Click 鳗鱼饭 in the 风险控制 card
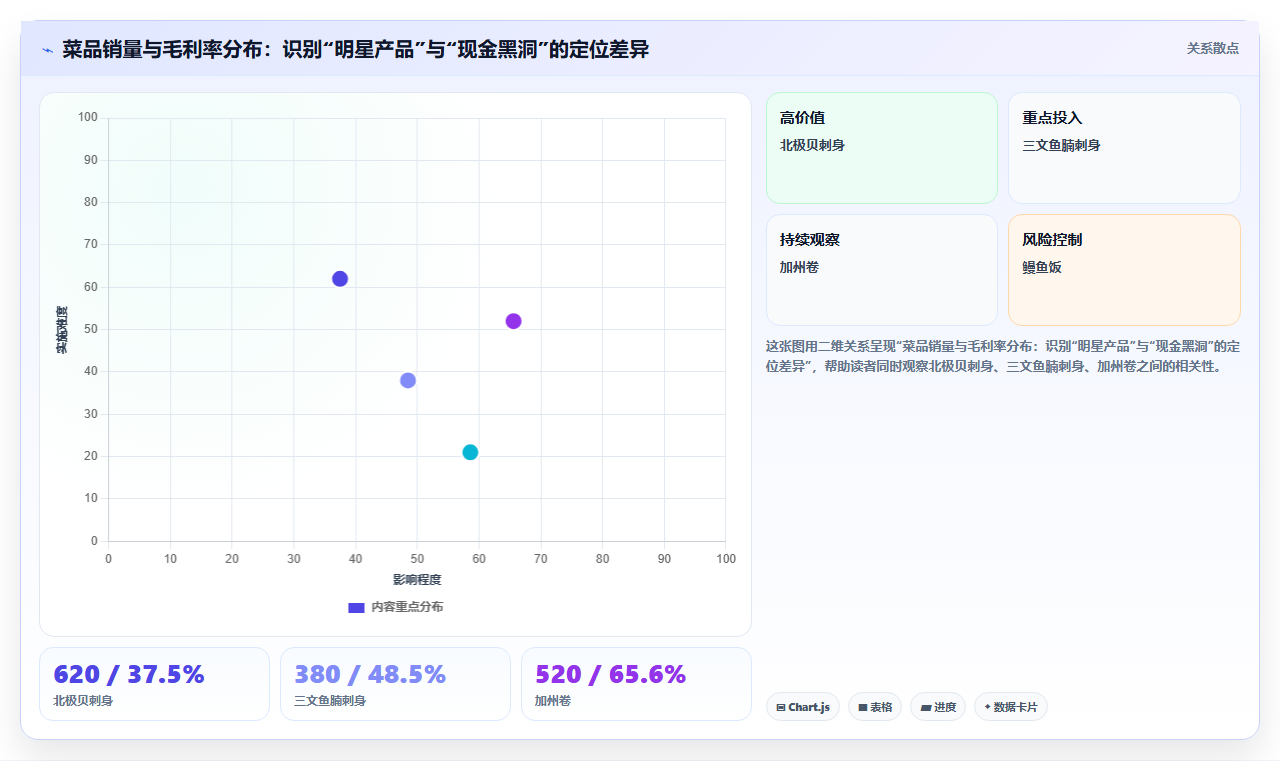The image size is (1280, 761). 1041,267
